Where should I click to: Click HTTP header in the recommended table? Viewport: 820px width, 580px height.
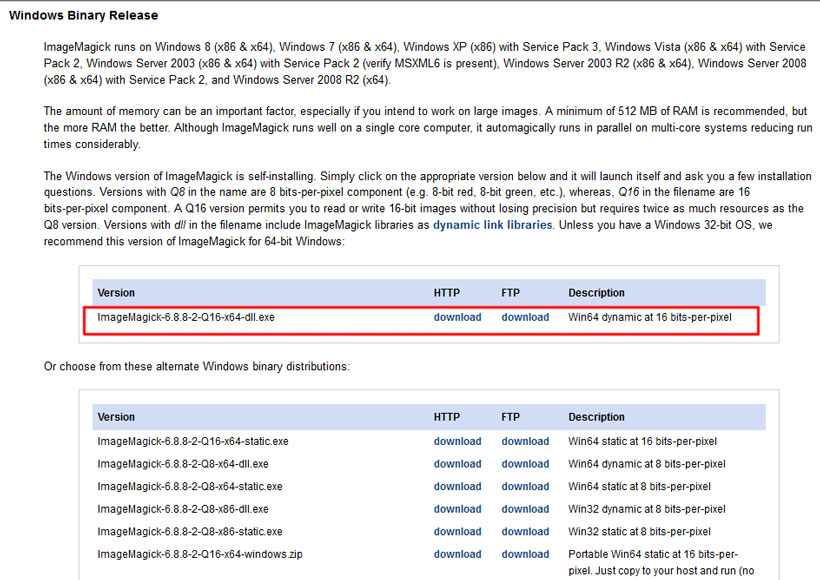tap(447, 293)
